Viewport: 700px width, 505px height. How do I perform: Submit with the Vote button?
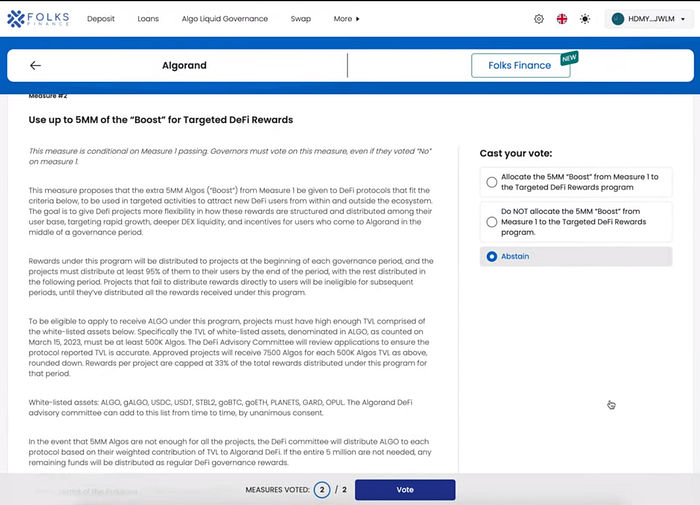point(405,490)
